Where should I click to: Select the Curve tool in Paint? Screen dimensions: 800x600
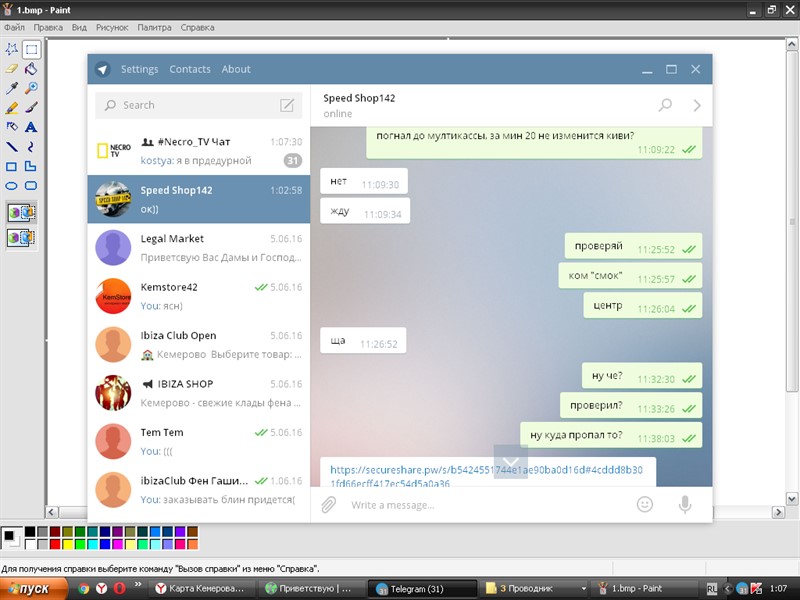[31, 147]
